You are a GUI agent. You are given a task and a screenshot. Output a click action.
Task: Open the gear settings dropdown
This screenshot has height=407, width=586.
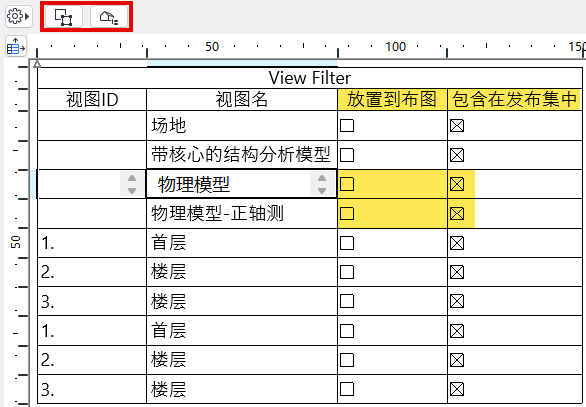click(x=18, y=16)
